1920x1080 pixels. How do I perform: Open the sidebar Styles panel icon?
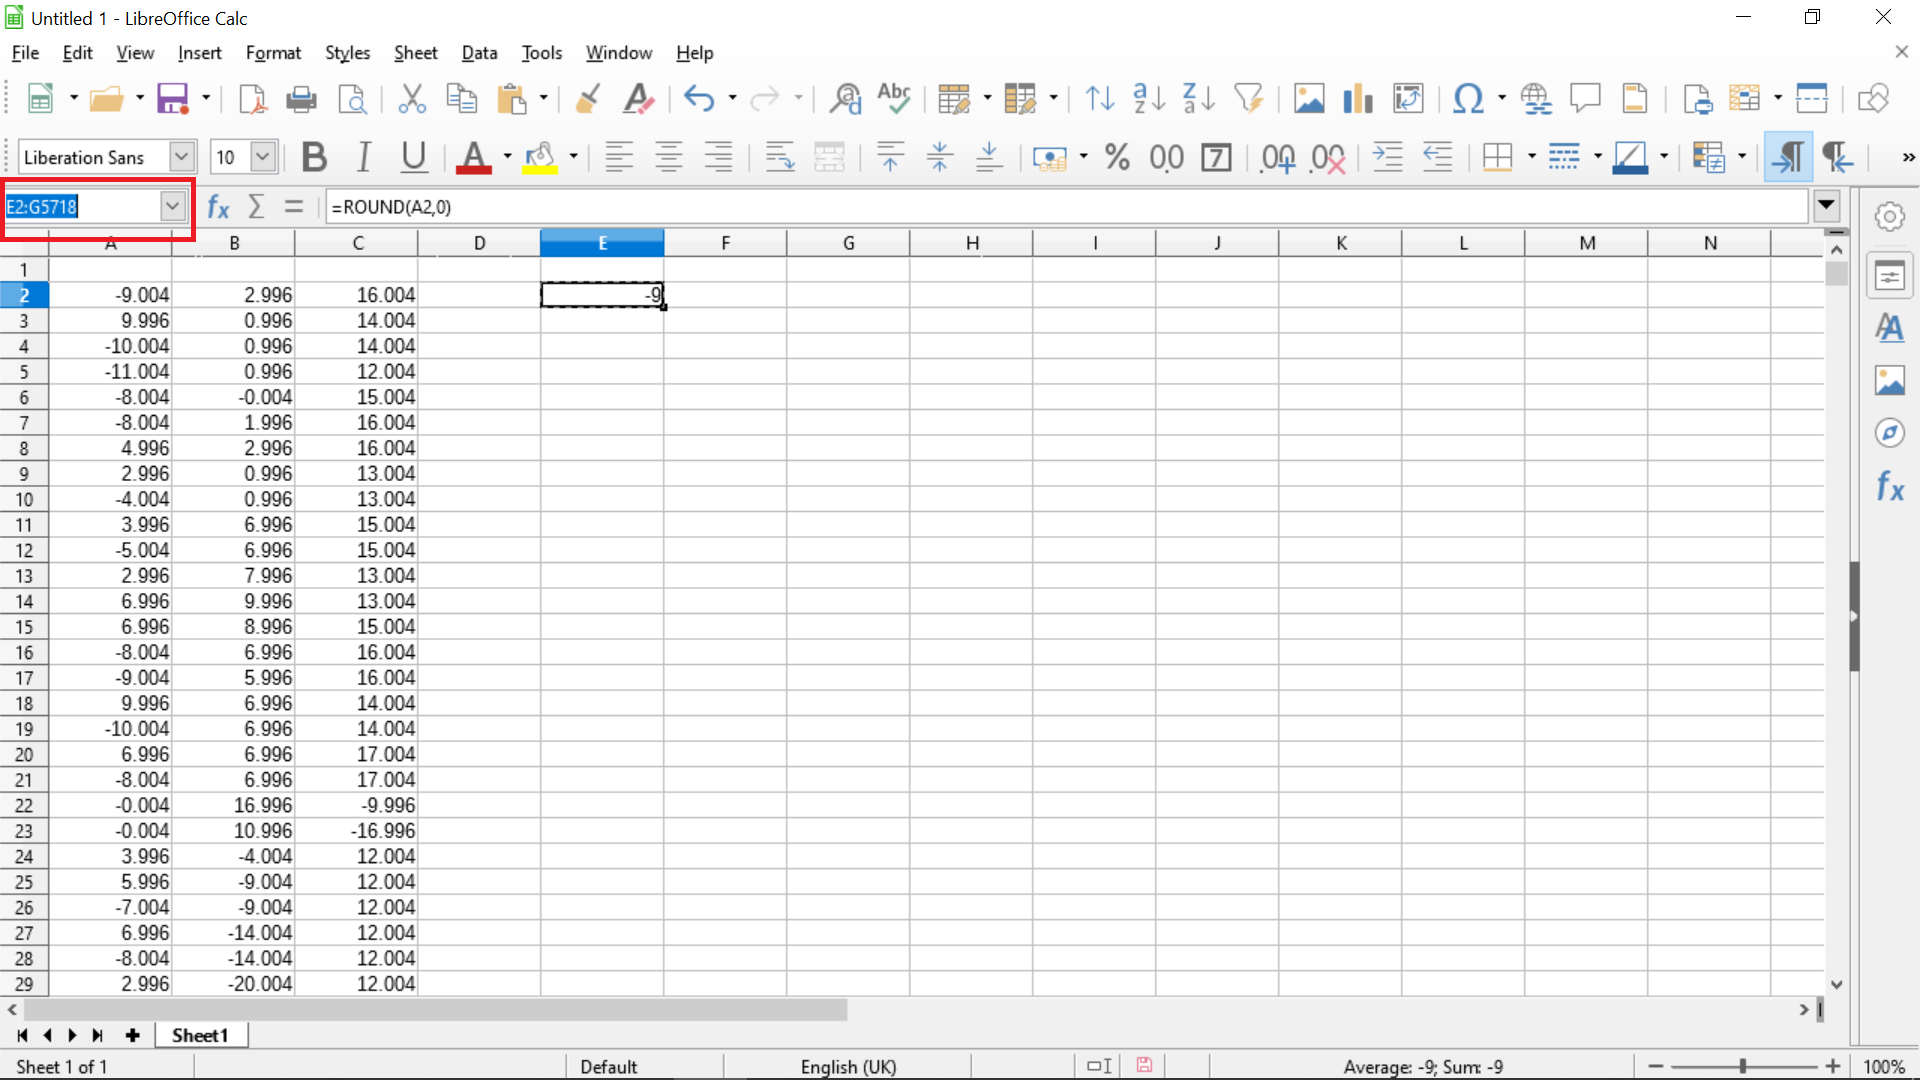pyautogui.click(x=1889, y=328)
